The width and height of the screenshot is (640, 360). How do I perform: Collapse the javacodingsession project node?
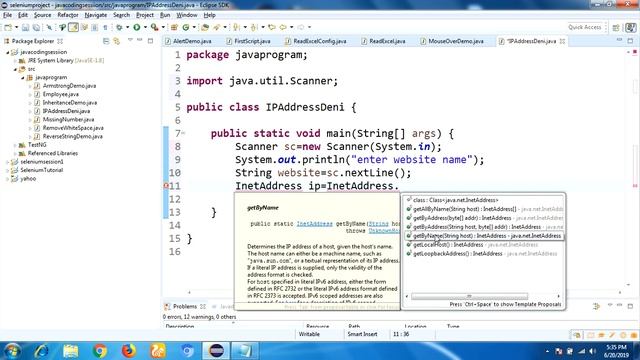tap(8, 52)
